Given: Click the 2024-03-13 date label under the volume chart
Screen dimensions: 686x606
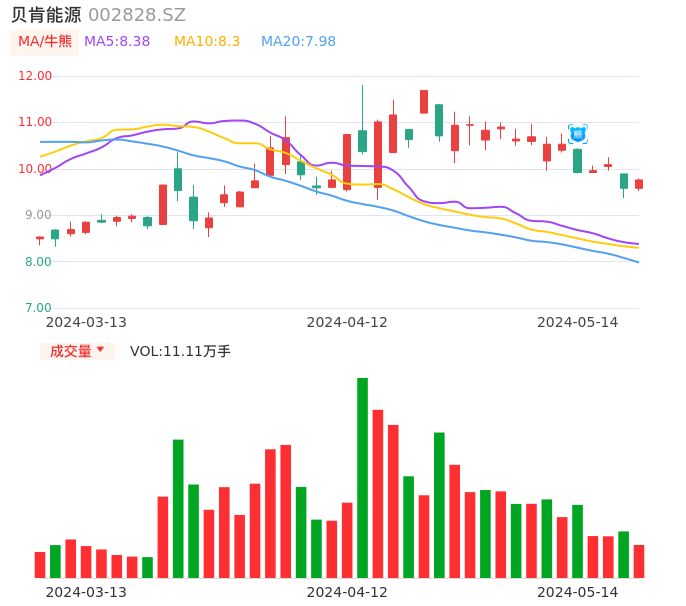Looking at the screenshot, I should tap(86, 592).
